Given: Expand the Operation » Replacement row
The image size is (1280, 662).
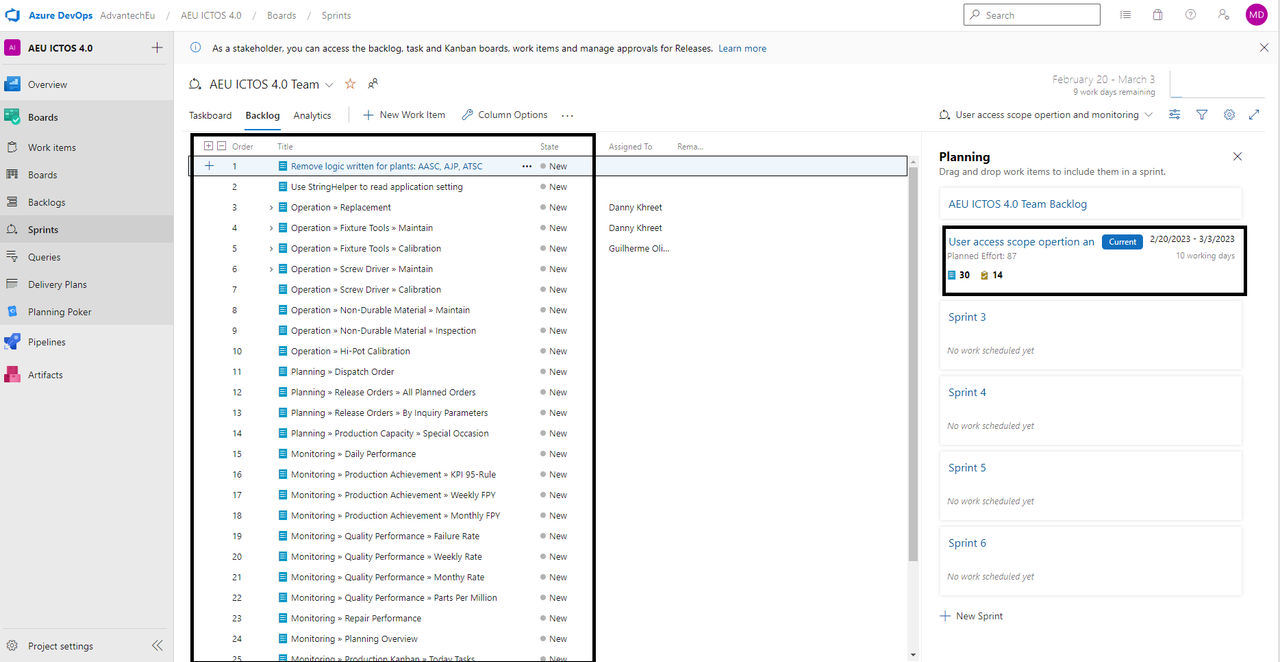Looking at the screenshot, I should (x=271, y=208).
